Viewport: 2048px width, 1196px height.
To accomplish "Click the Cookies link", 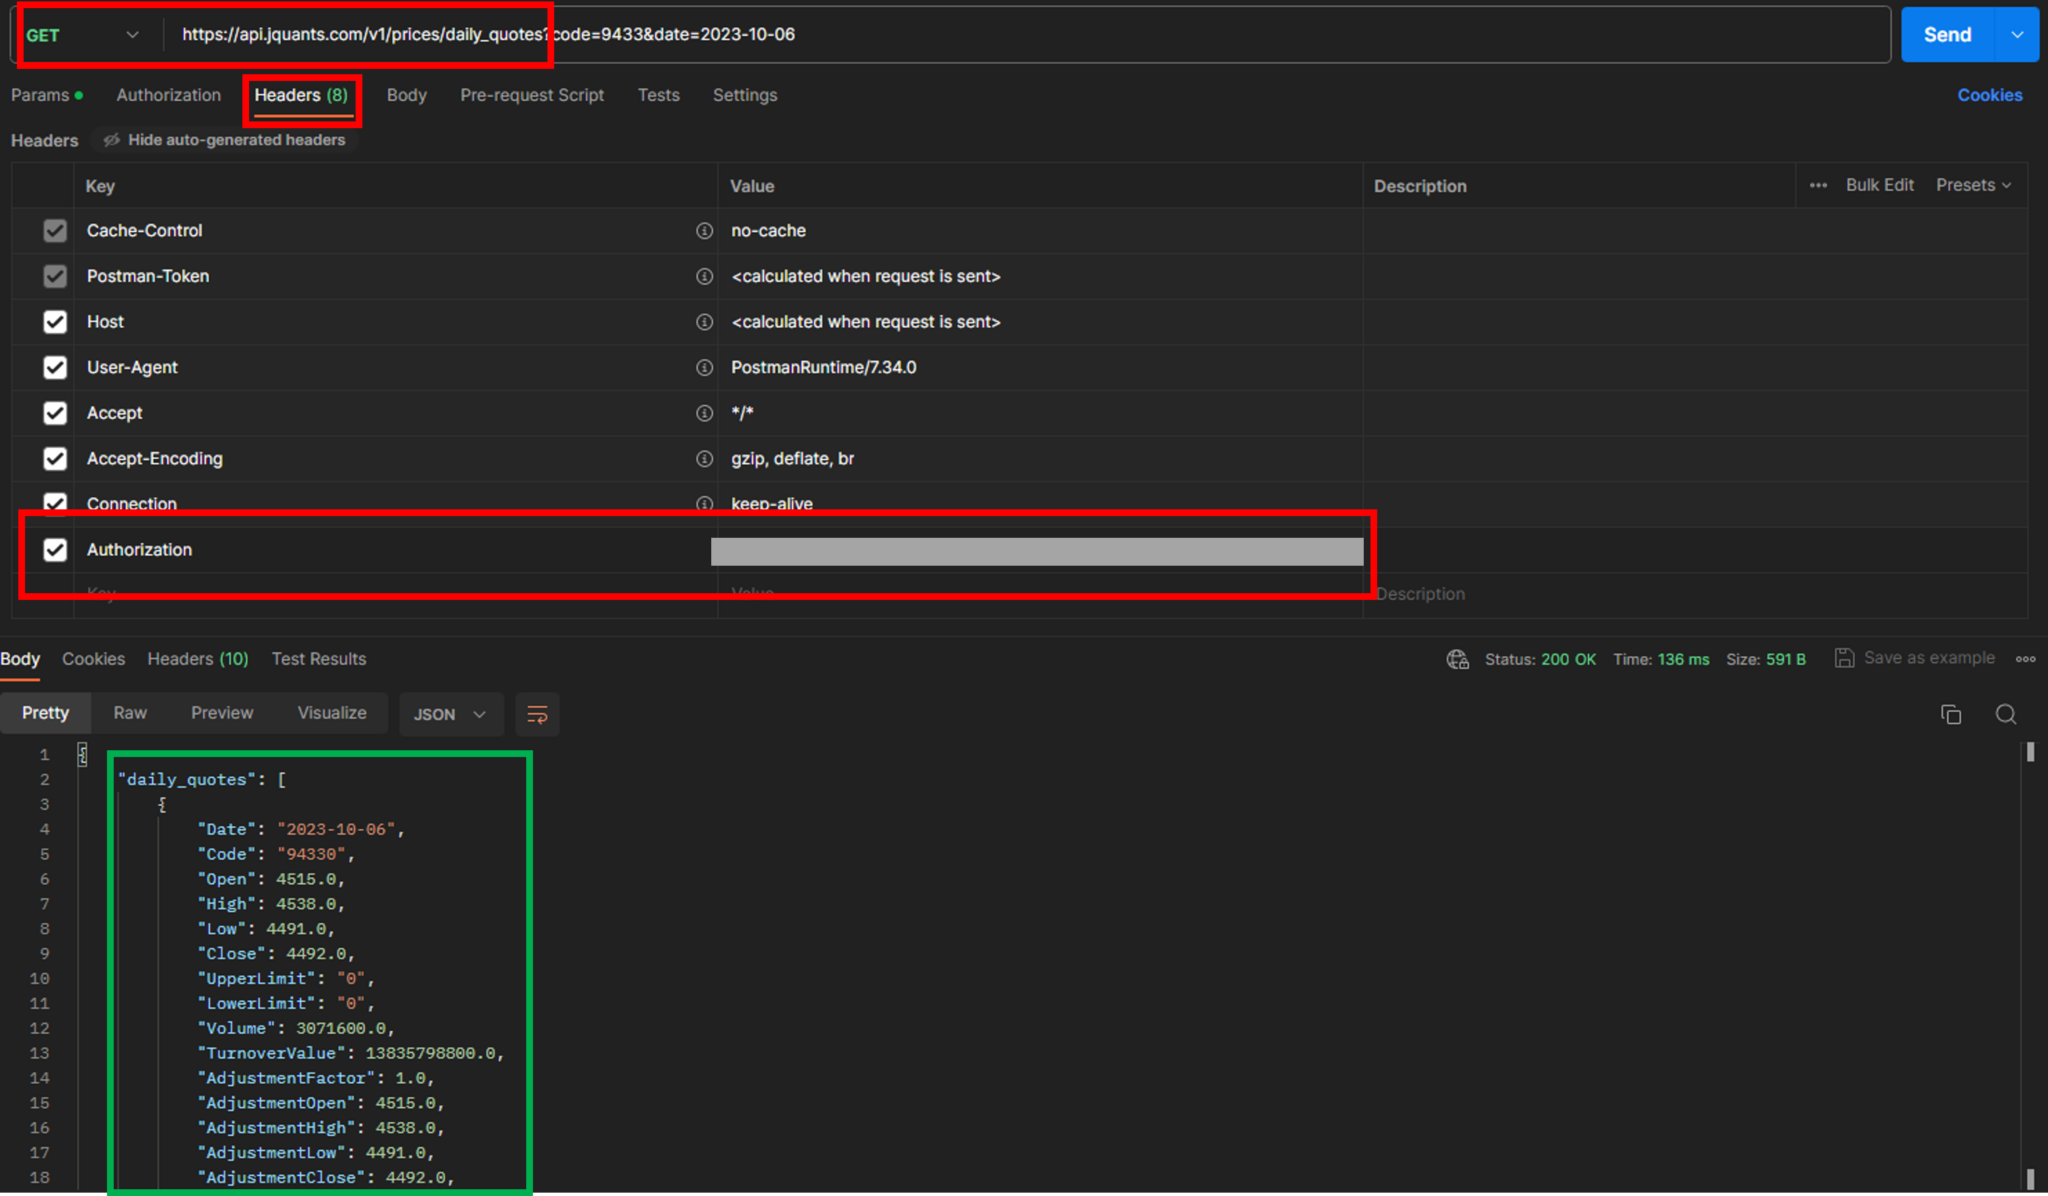I will (1989, 95).
